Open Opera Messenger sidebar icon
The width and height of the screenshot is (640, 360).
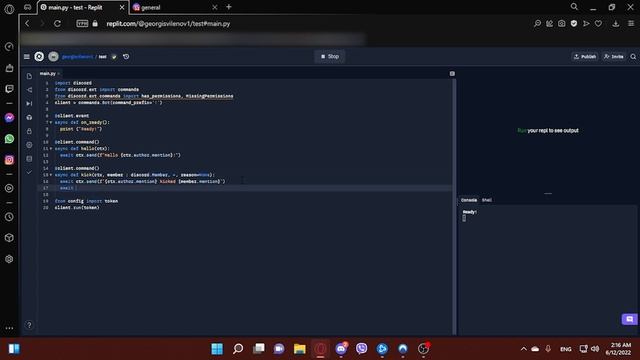point(9,118)
